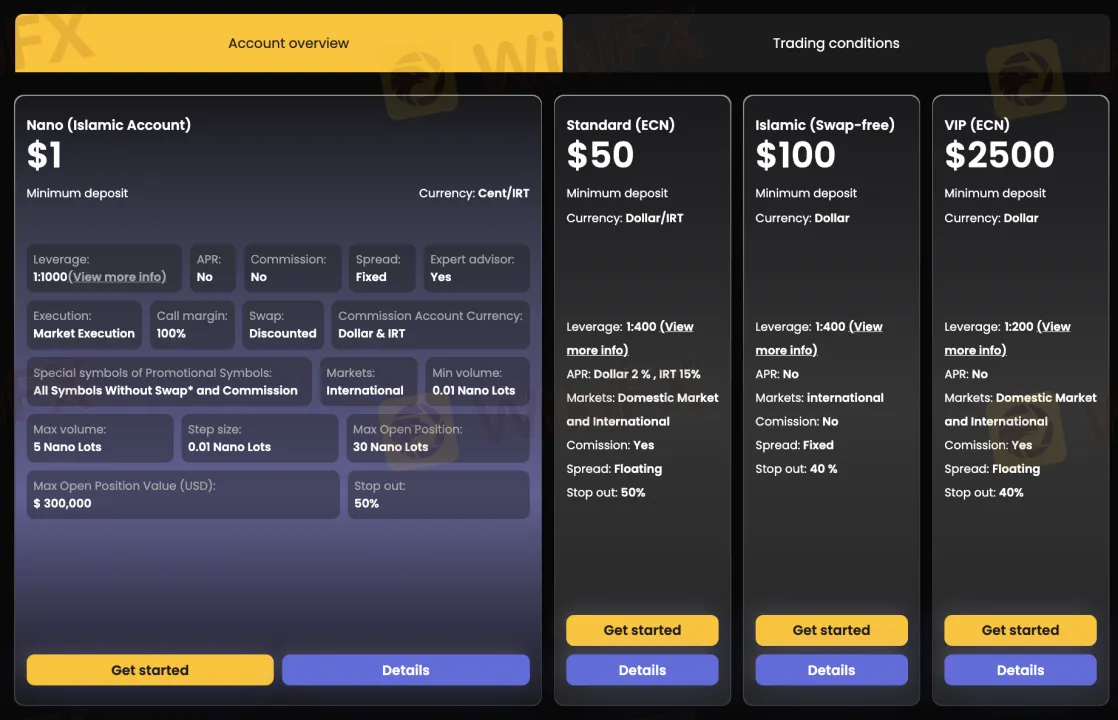
Task: Select the Commission Account Currency tile
Action: click(x=430, y=324)
